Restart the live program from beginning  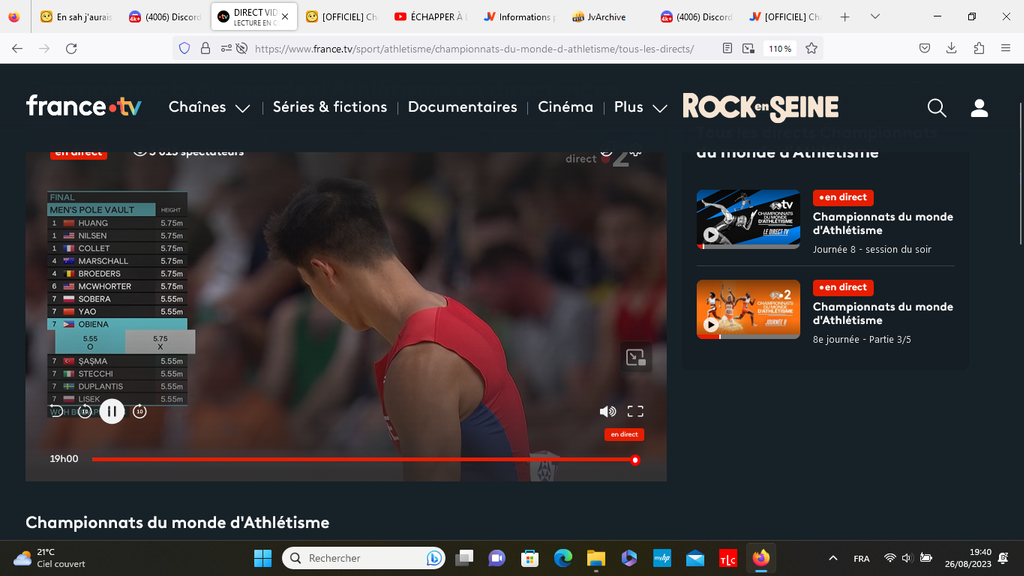[56, 411]
